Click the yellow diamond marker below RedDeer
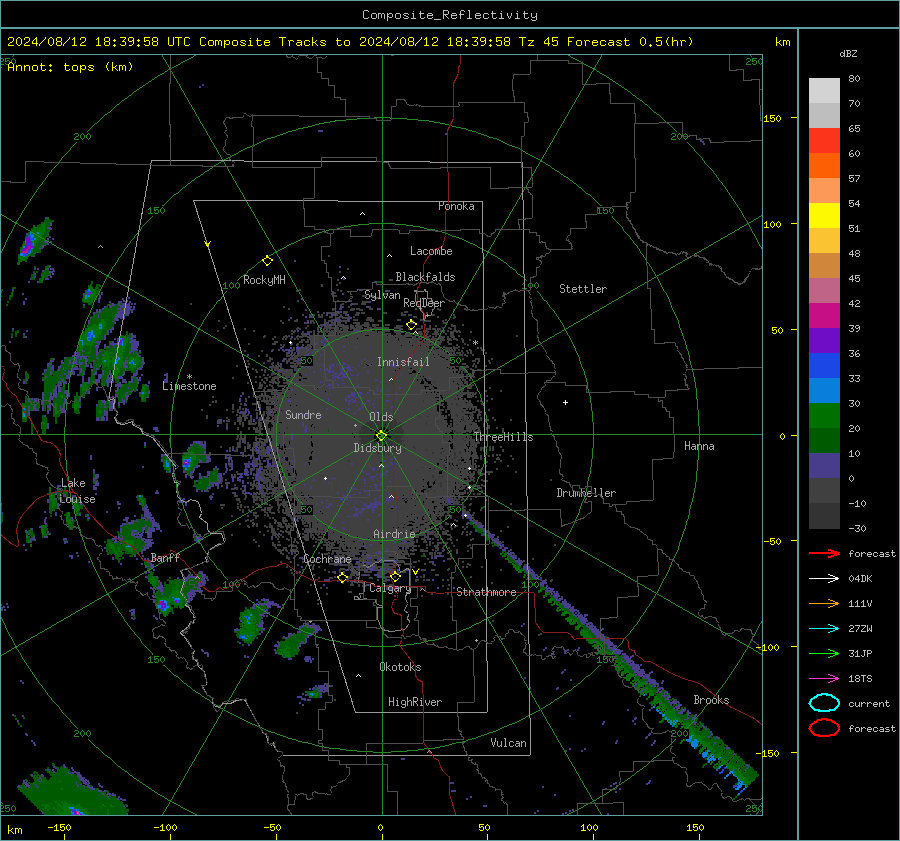This screenshot has height=841, width=900. point(411,325)
